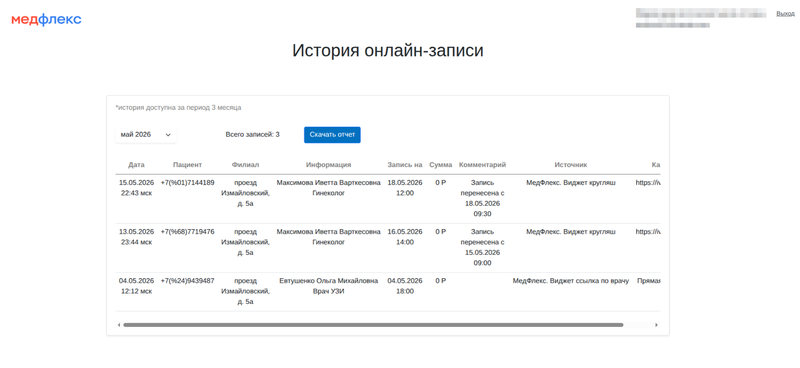This screenshot has height=368, width=800.
Task: Open the май 2026 month dropdown
Action: [x=146, y=135]
